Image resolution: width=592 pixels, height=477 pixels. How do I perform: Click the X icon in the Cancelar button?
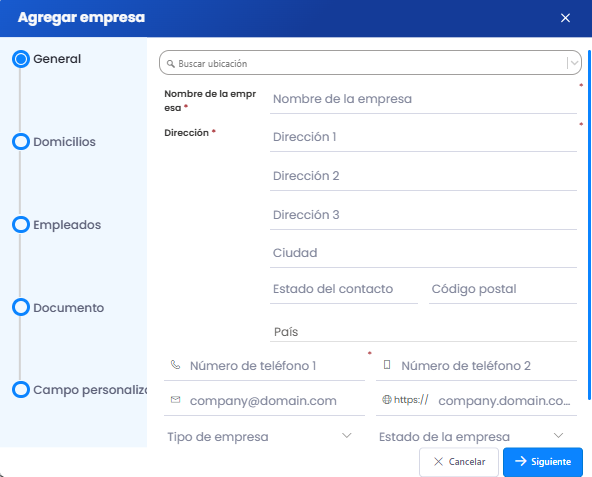coord(438,462)
